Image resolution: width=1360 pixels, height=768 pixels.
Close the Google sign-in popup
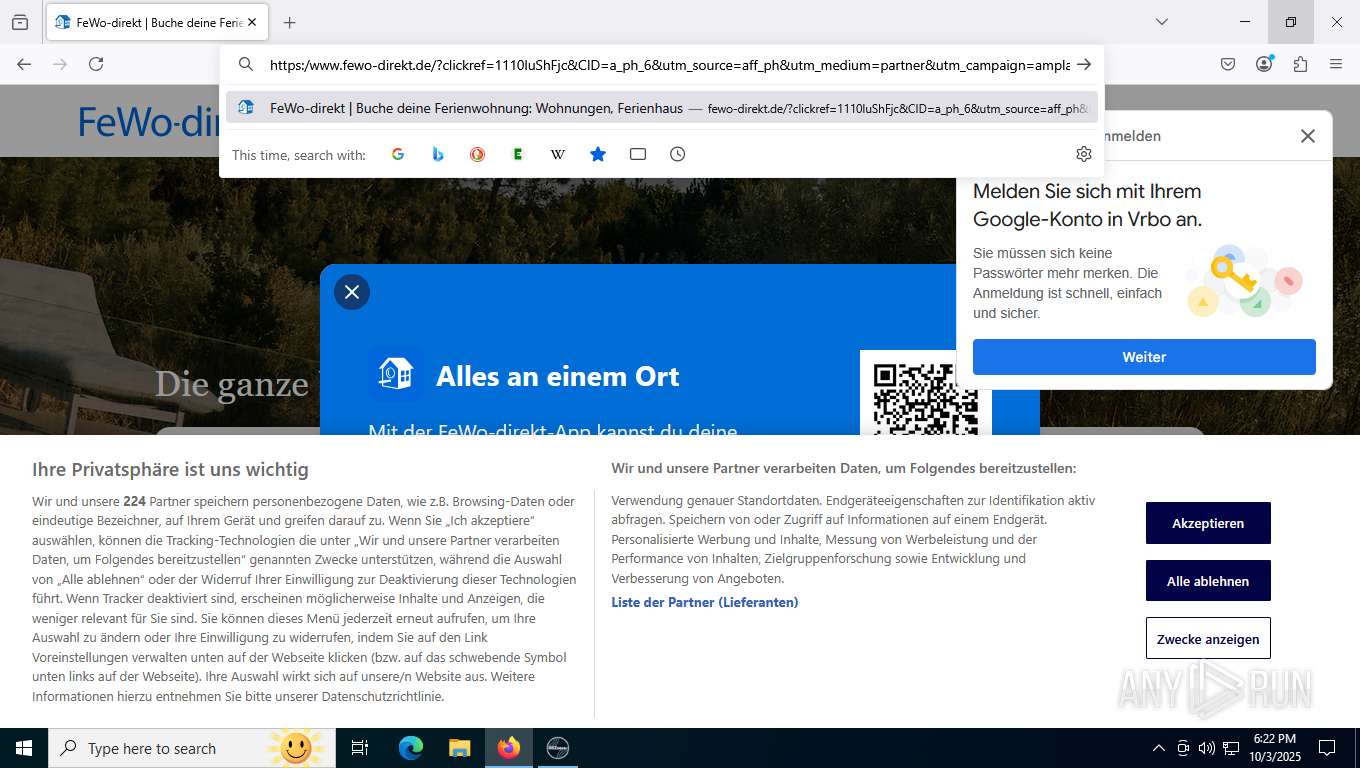1308,136
